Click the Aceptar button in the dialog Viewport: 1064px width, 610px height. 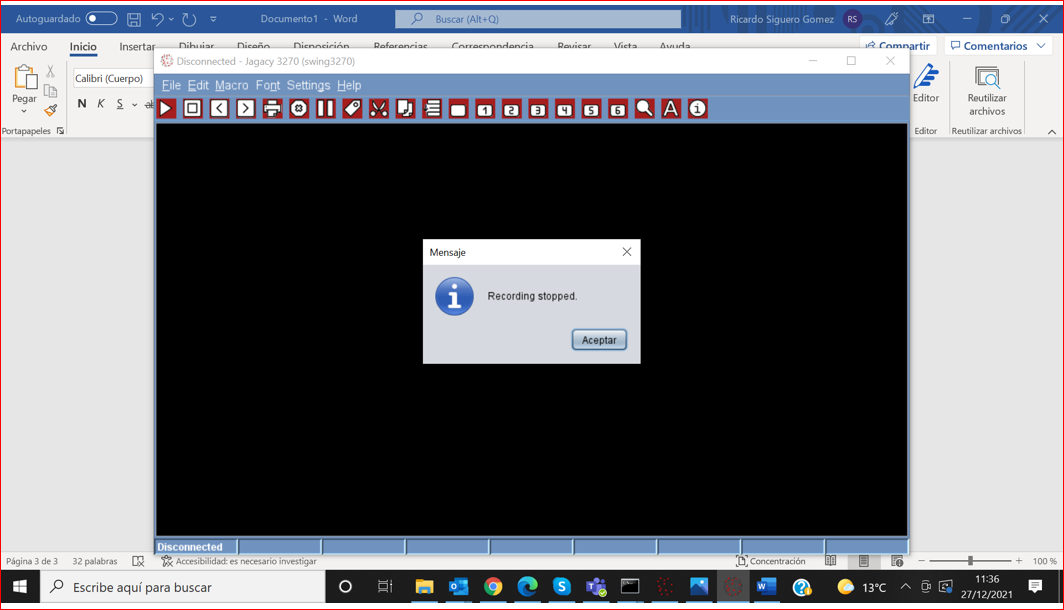[599, 340]
